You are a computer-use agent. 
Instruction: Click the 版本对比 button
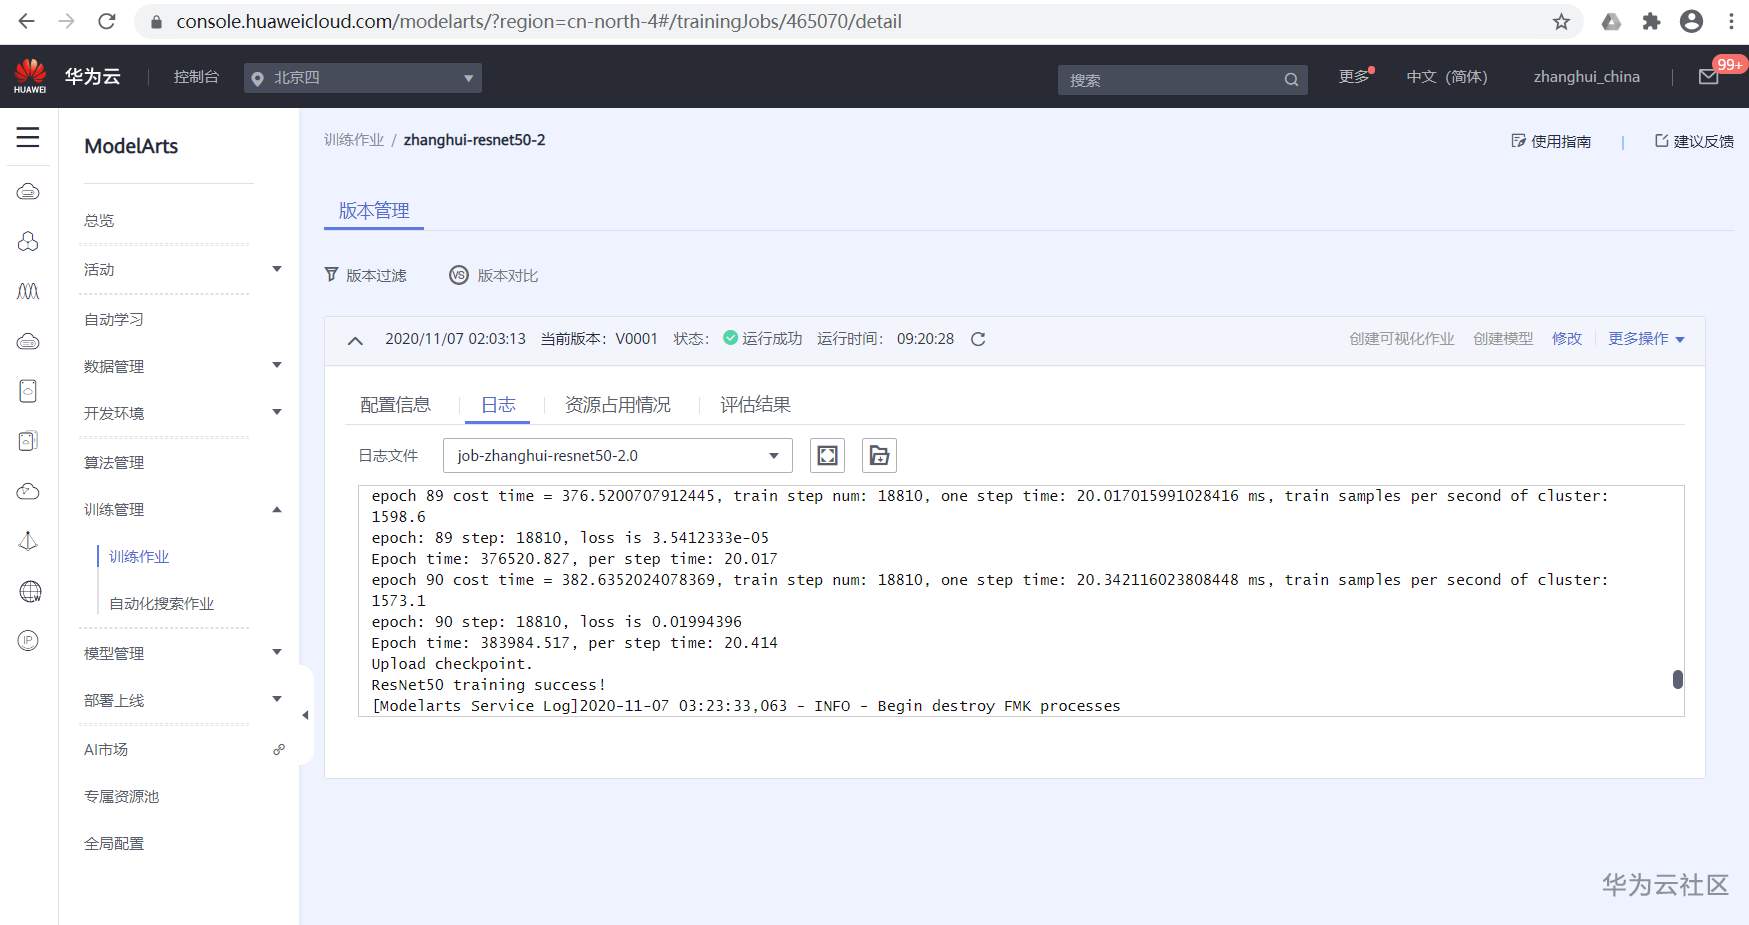(494, 275)
